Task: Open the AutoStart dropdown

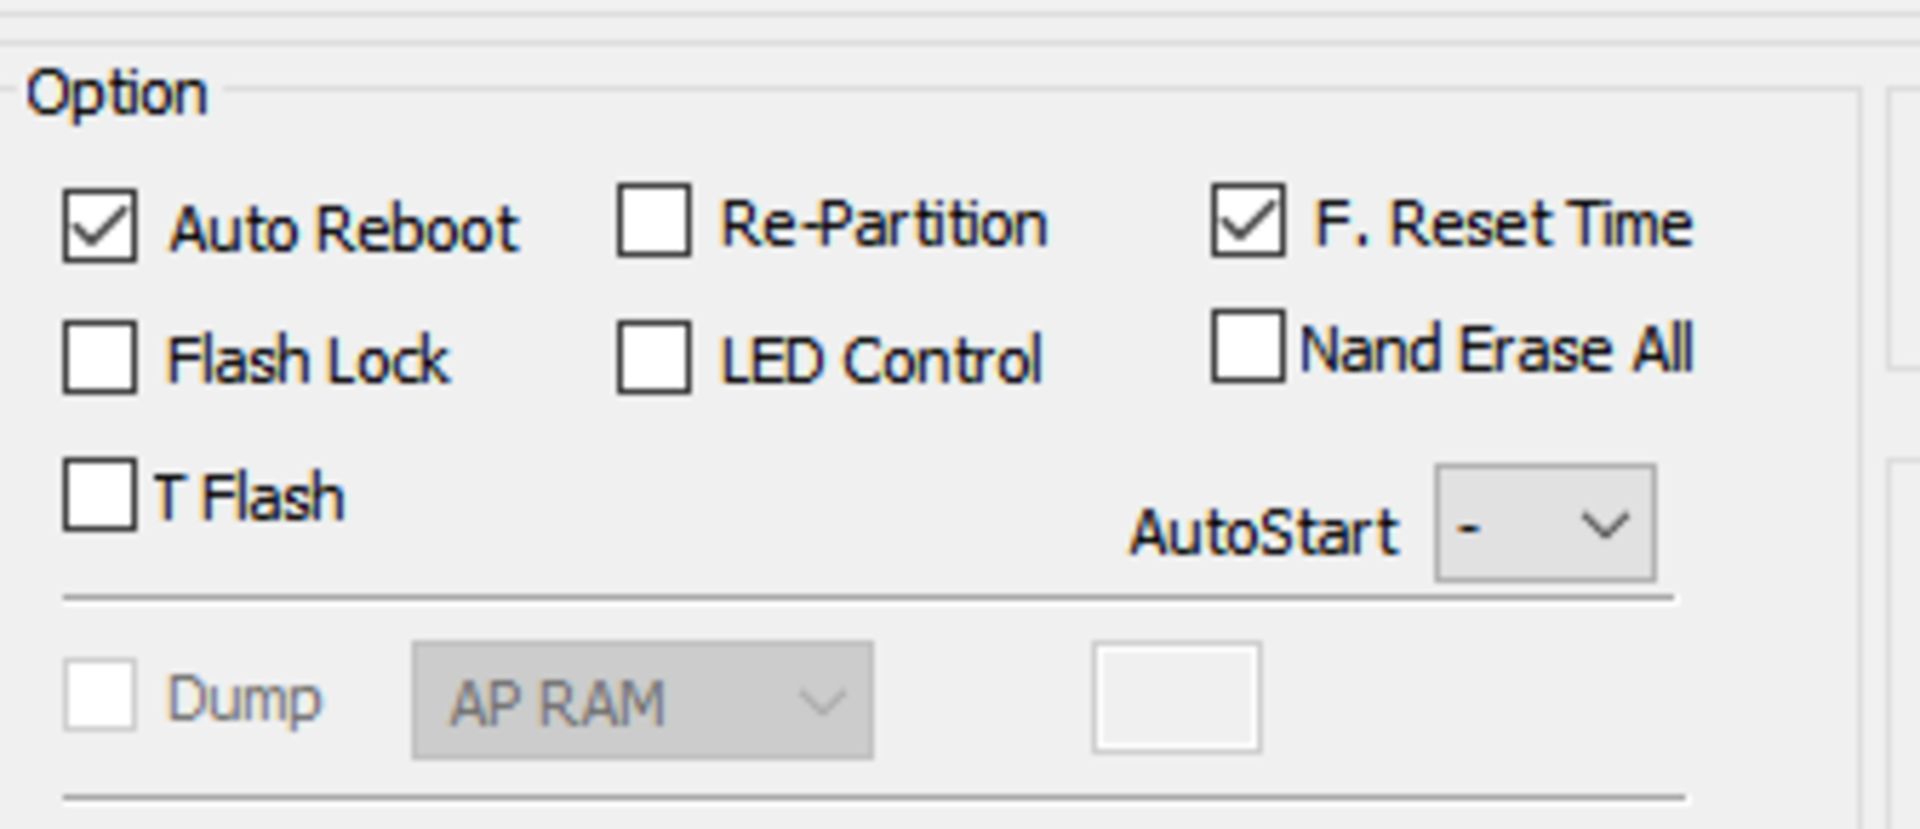Action: [1545, 523]
